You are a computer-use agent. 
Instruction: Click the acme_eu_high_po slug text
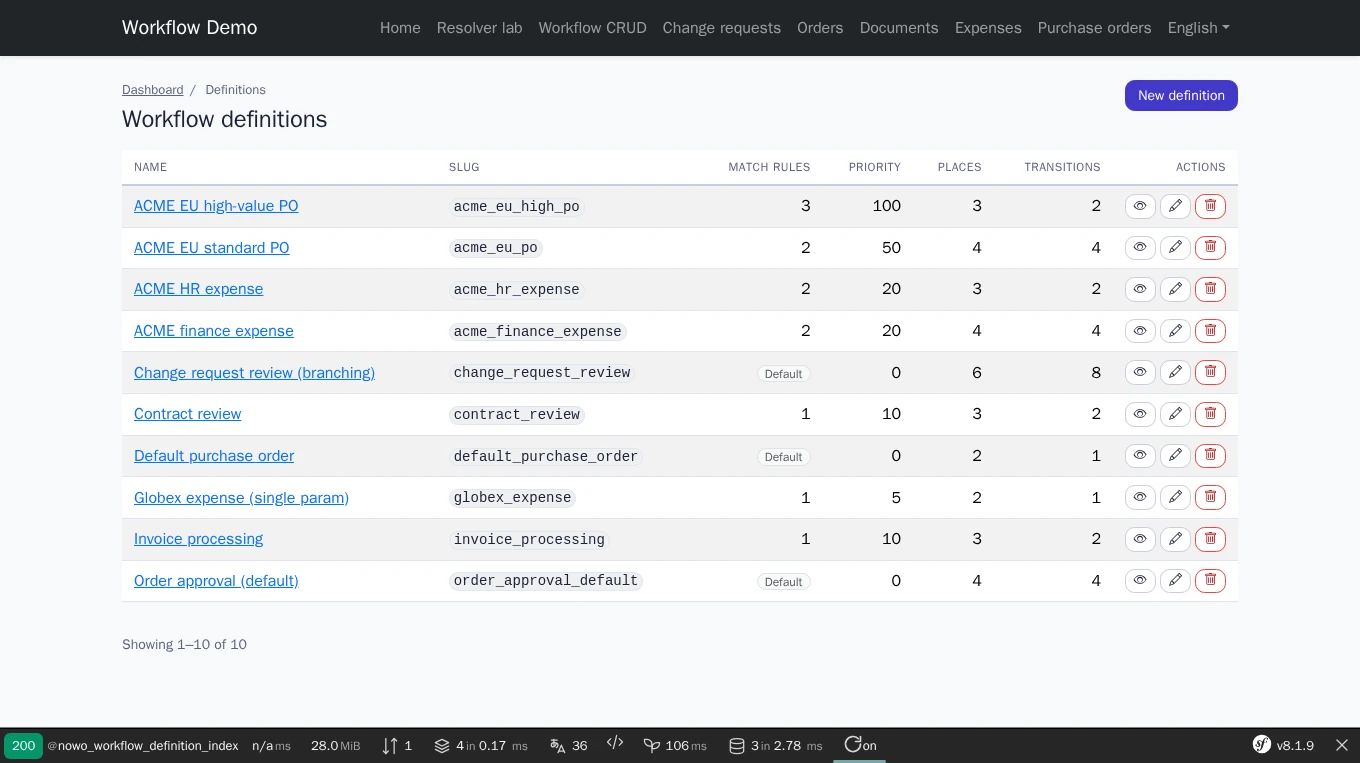point(516,206)
